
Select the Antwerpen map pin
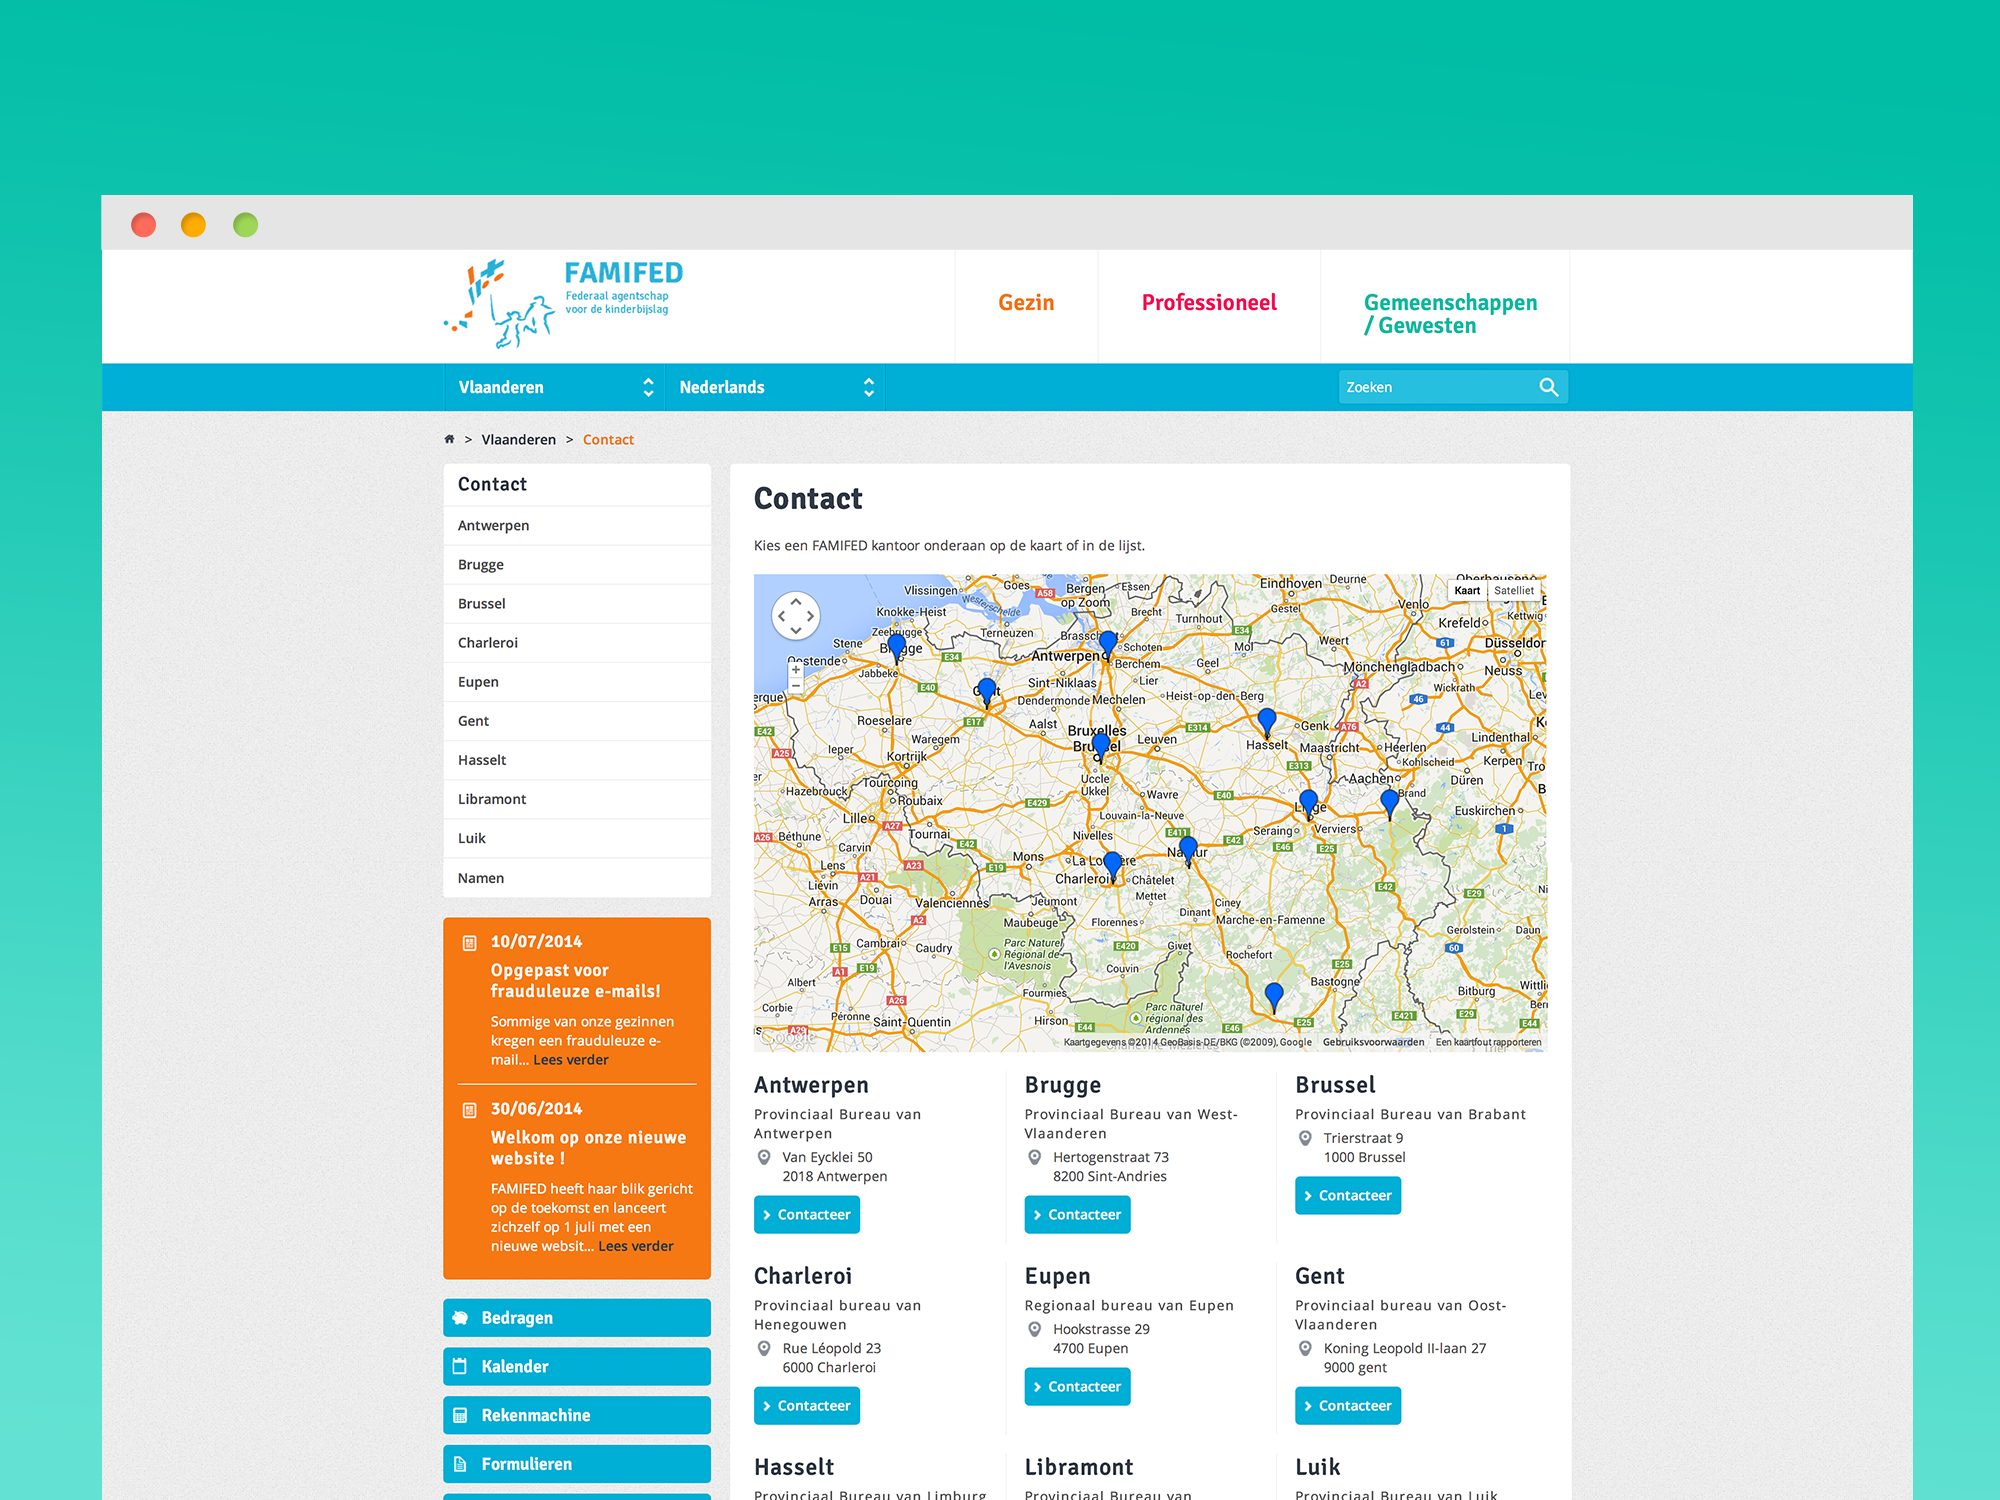(1107, 645)
